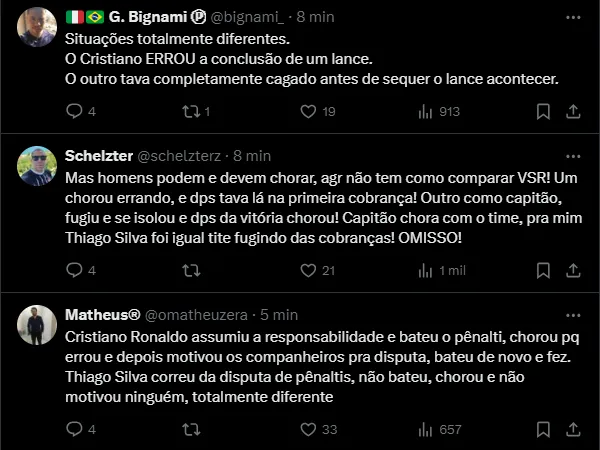Open more options on Matheus's tweet

tap(573, 314)
